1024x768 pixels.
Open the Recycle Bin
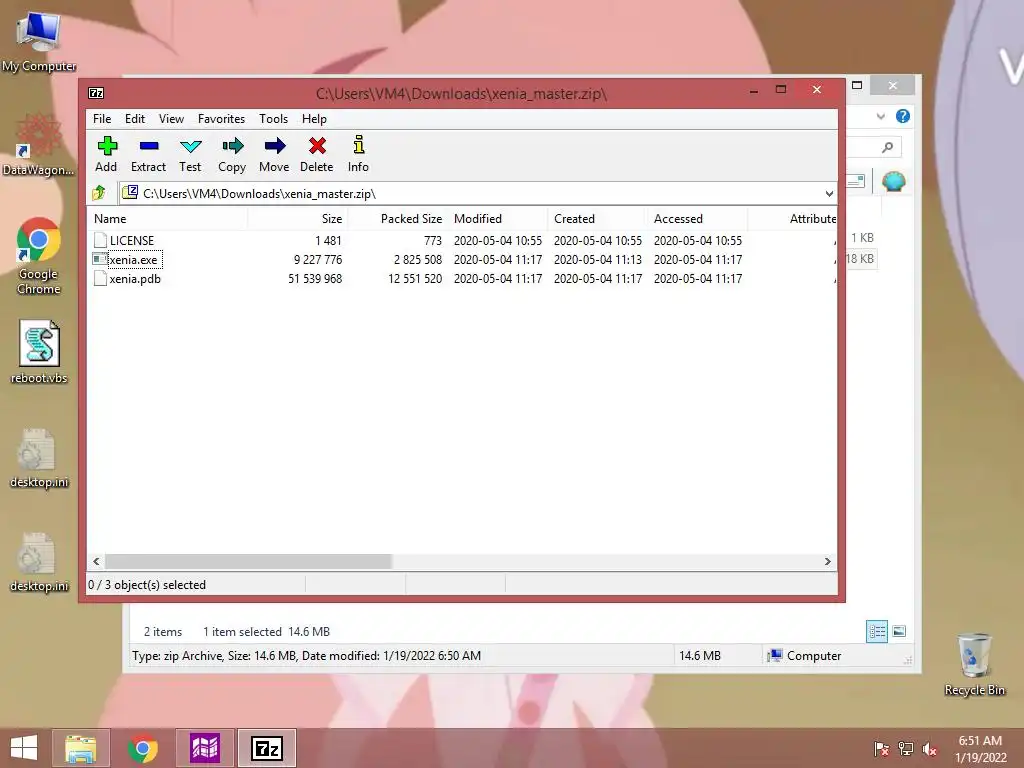tap(974, 664)
